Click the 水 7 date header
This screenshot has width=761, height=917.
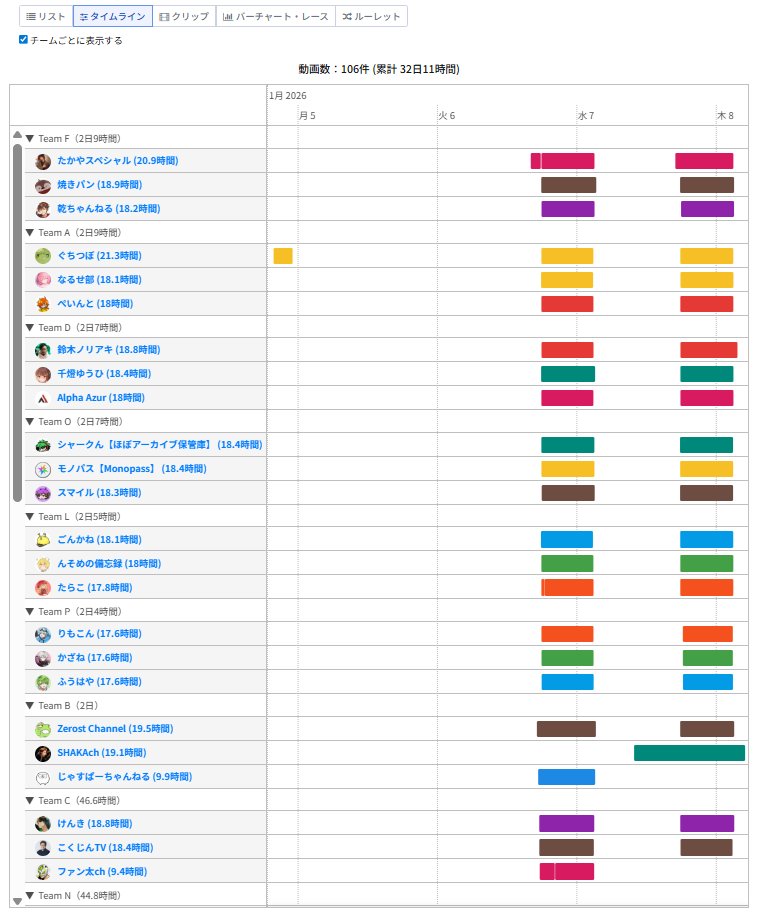click(586, 116)
